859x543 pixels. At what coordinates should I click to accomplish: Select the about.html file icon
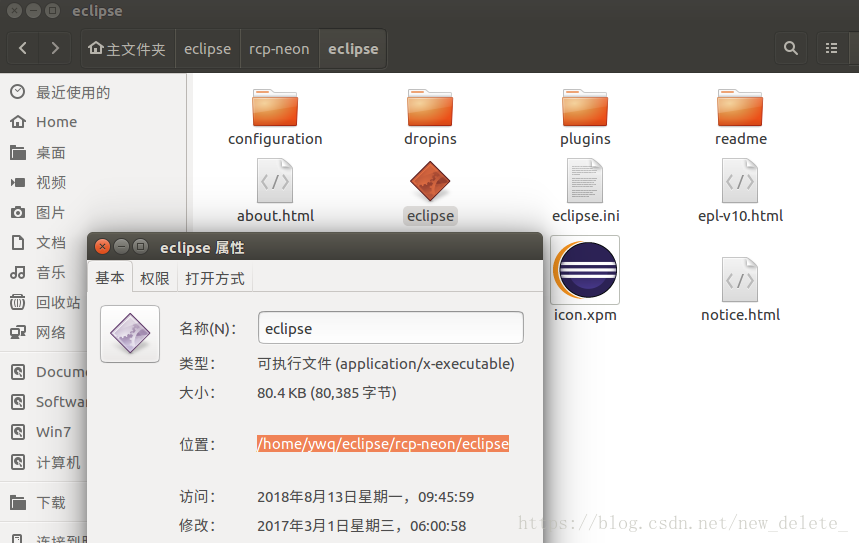(275, 181)
